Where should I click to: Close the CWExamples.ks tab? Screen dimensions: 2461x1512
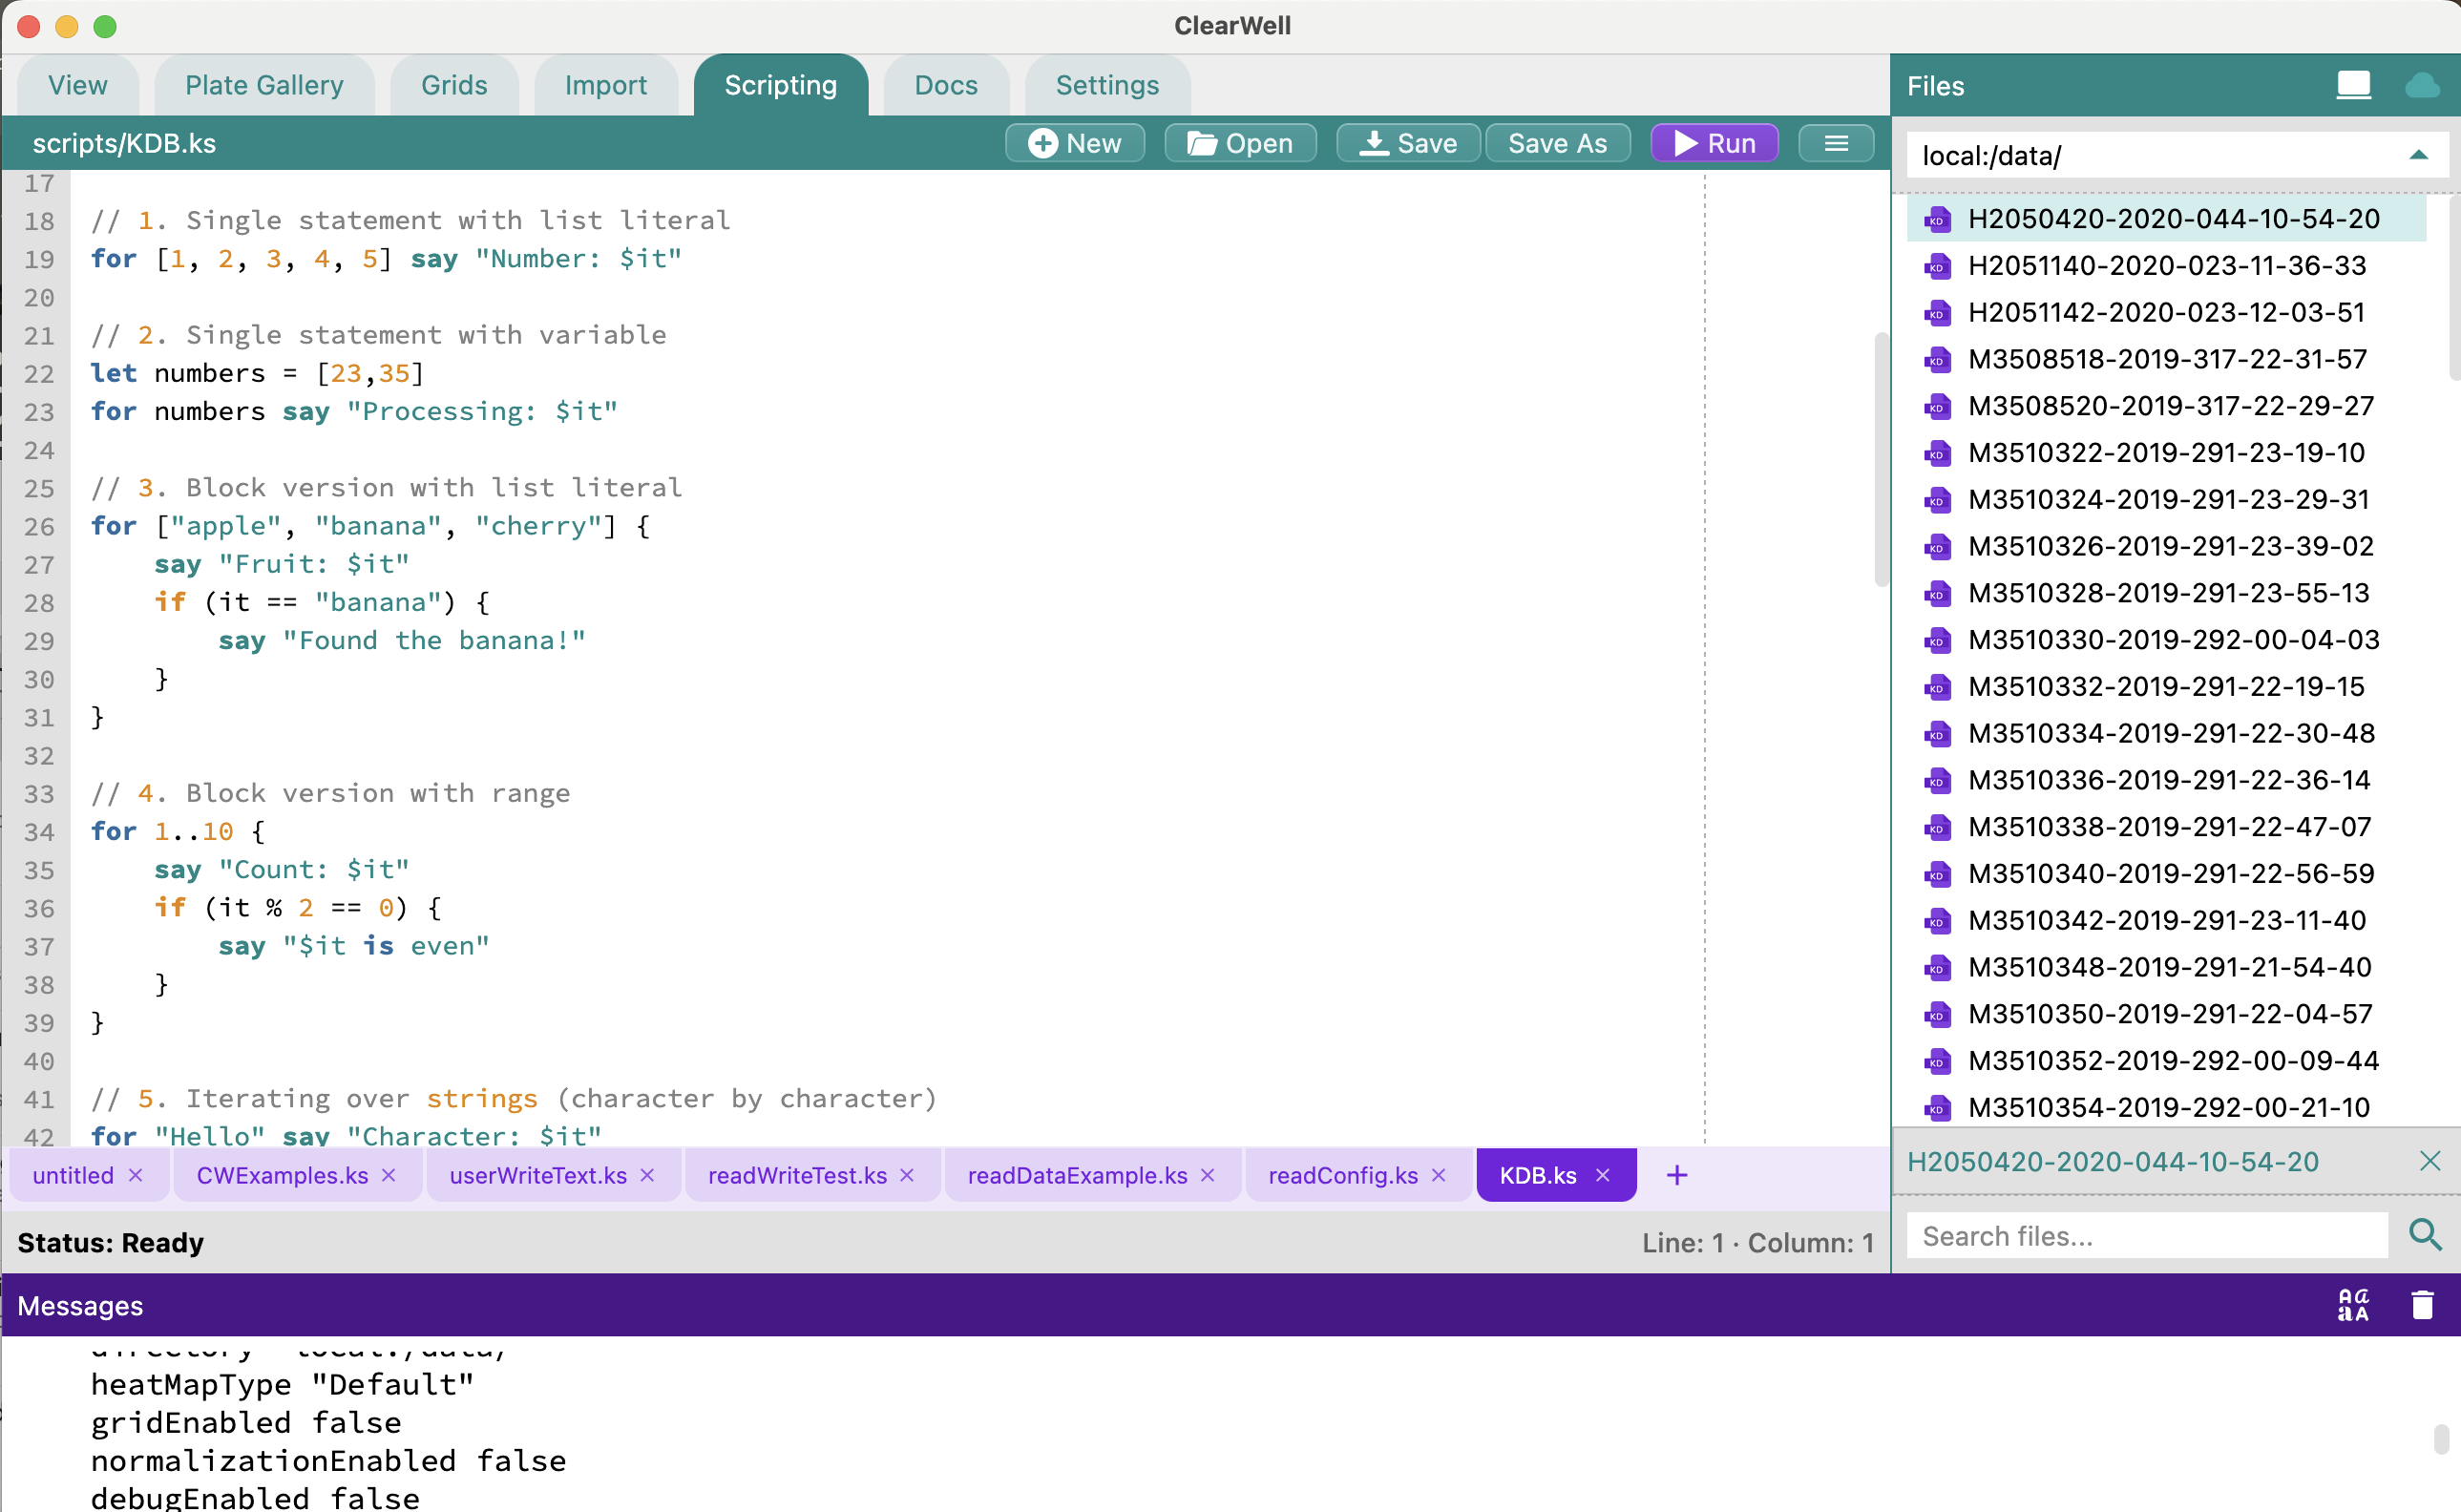pos(389,1175)
